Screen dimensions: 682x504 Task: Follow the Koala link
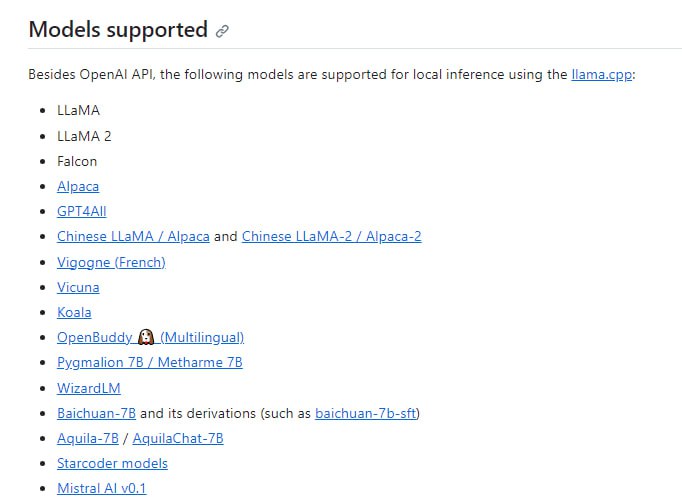pos(74,312)
